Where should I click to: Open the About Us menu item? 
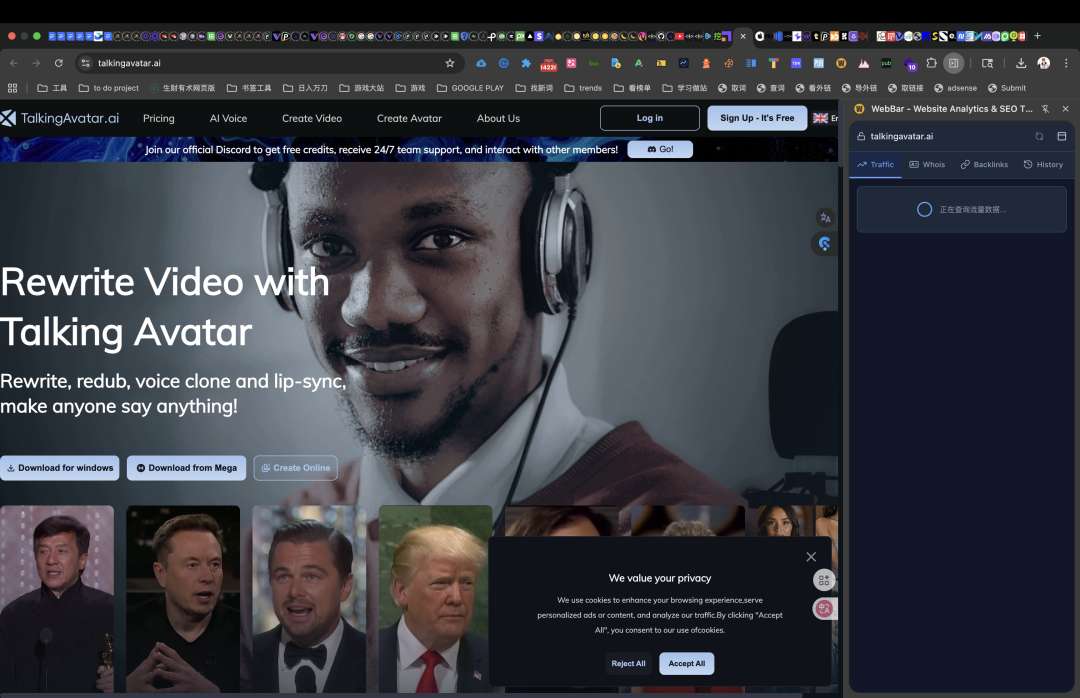[498, 119]
